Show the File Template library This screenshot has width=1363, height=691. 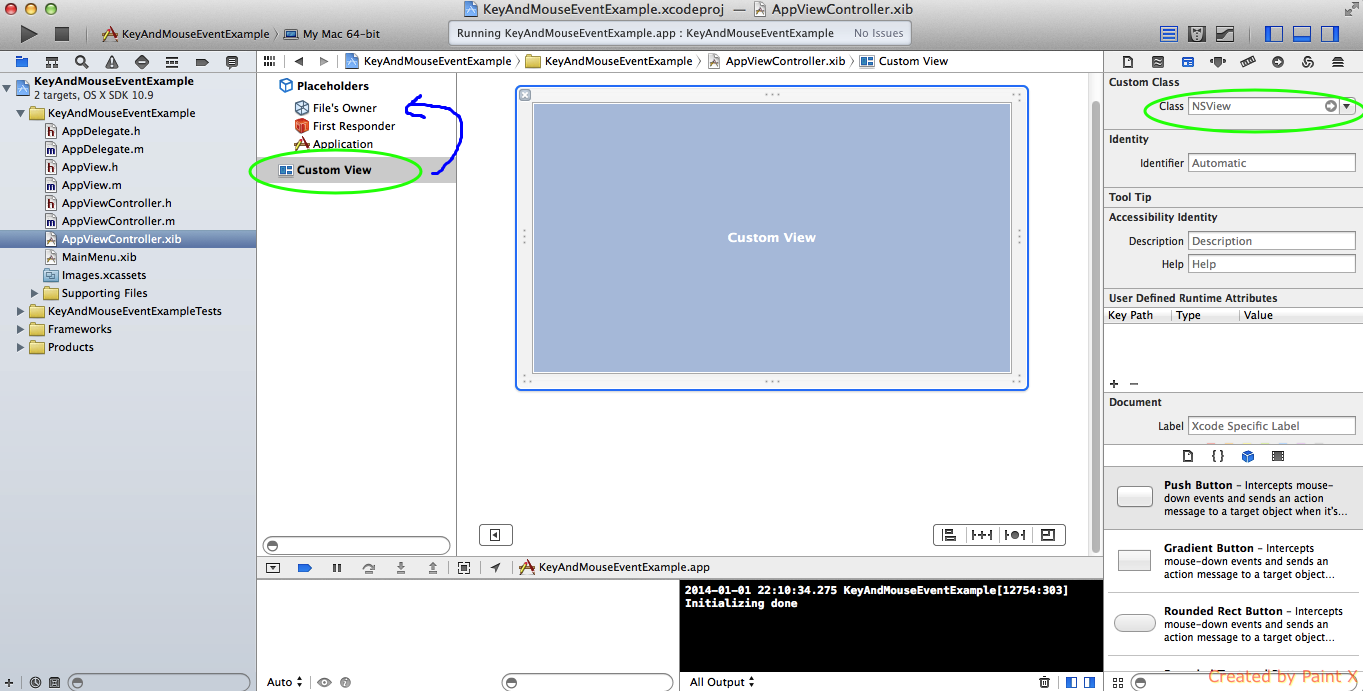1188,456
